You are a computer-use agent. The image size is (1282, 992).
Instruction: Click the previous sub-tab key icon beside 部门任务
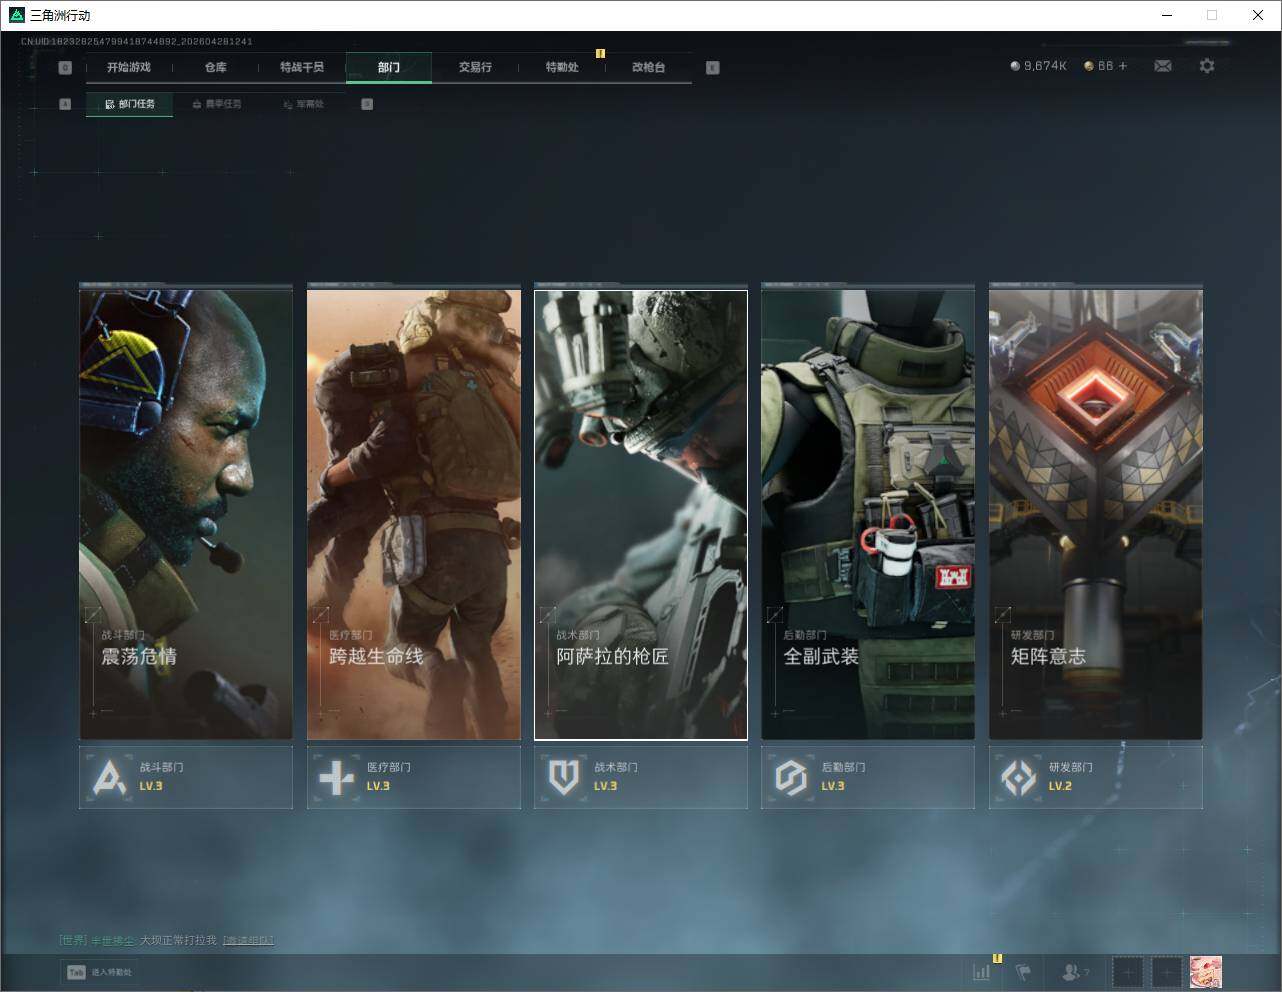(x=65, y=104)
